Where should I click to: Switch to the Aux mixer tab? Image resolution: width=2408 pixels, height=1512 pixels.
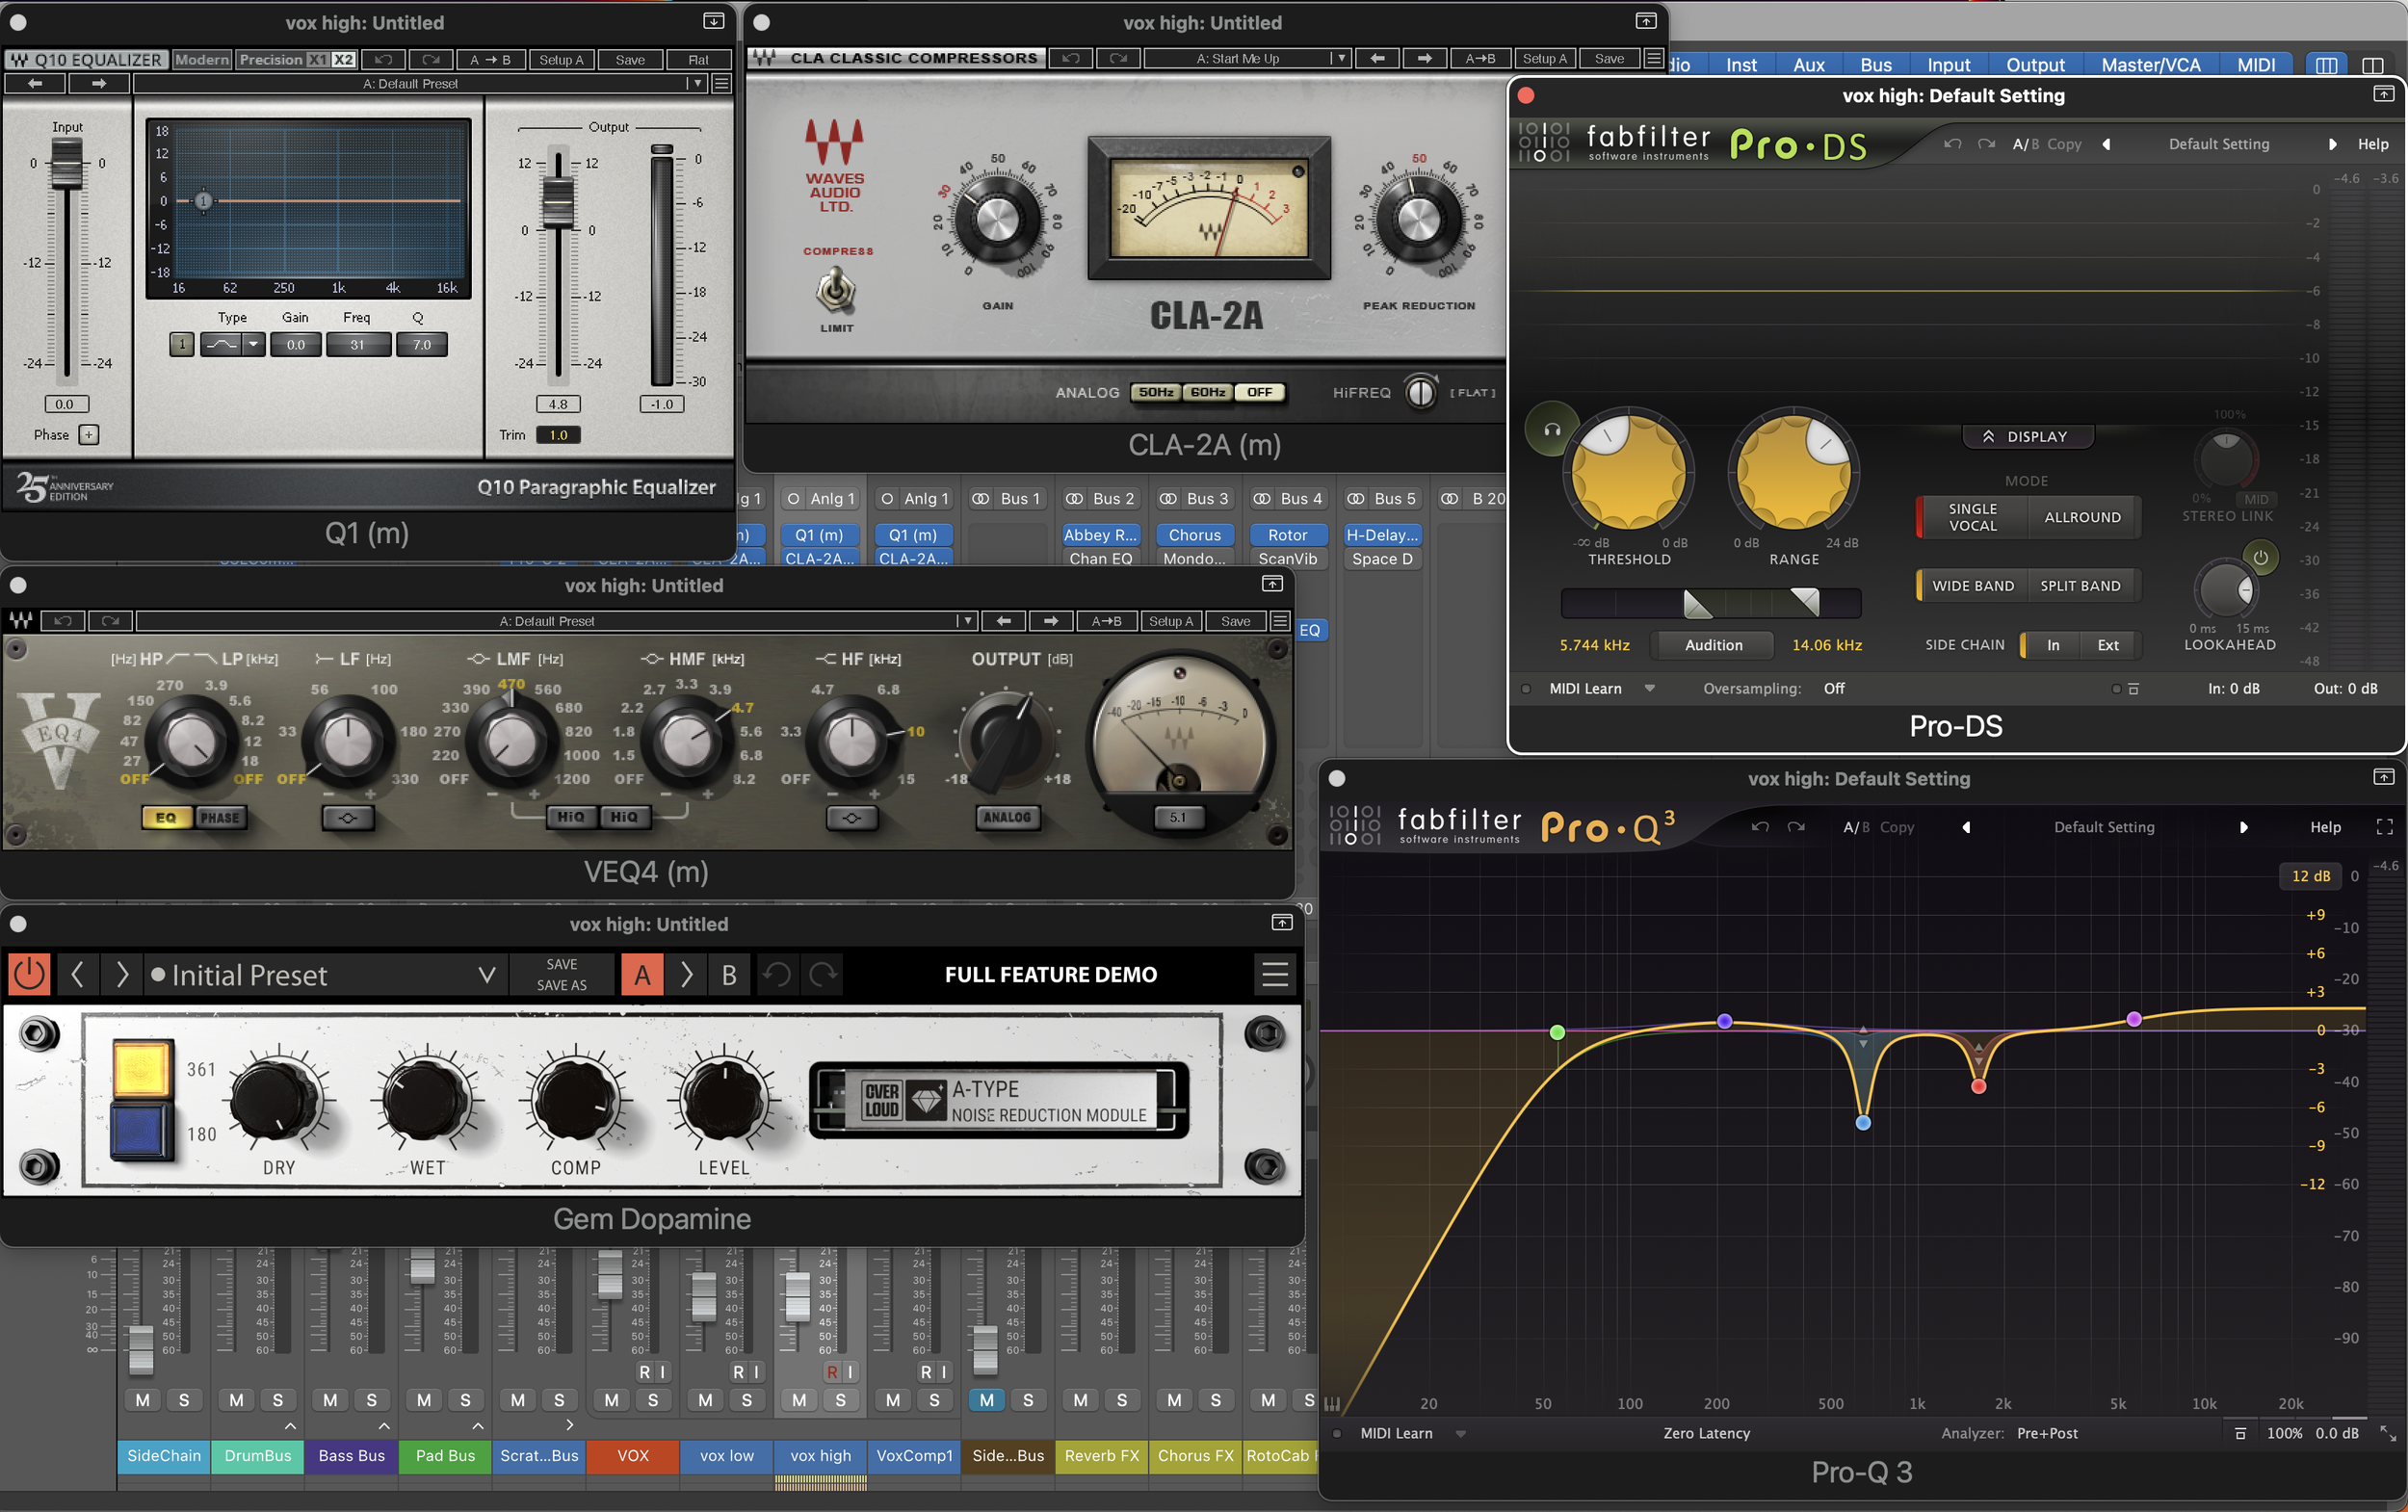(1809, 65)
